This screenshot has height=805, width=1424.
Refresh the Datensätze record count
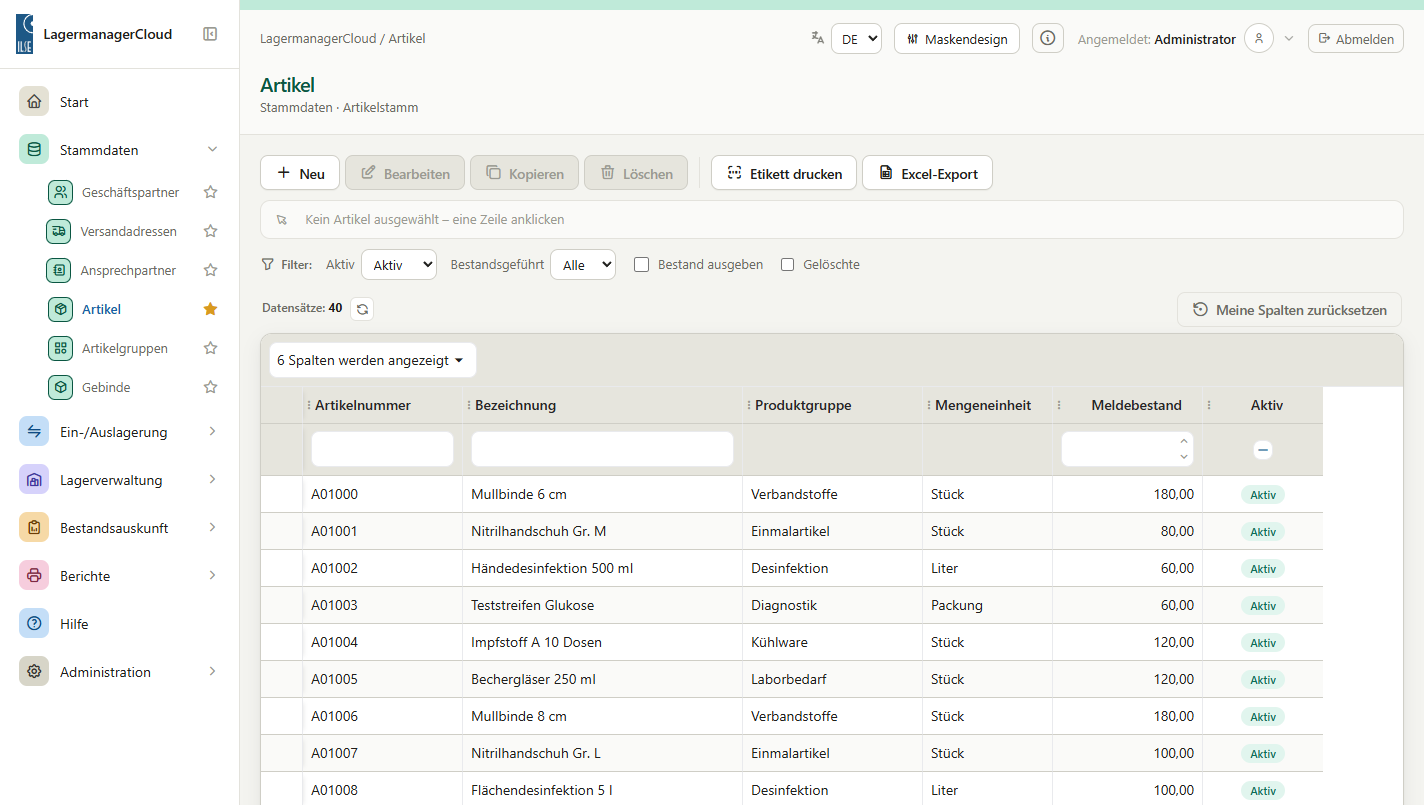(363, 309)
